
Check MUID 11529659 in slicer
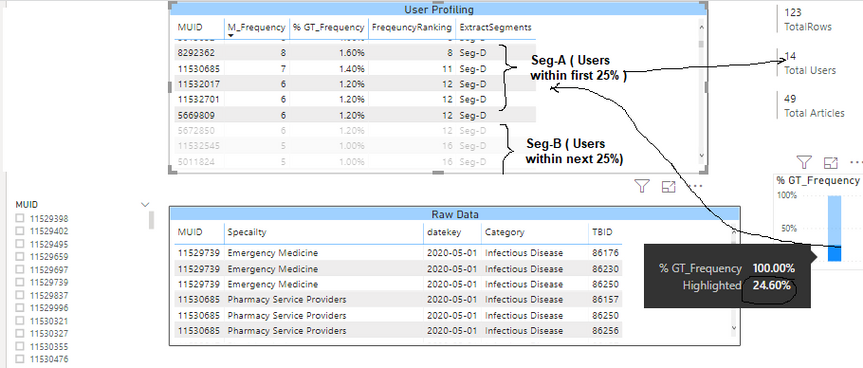(x=20, y=256)
